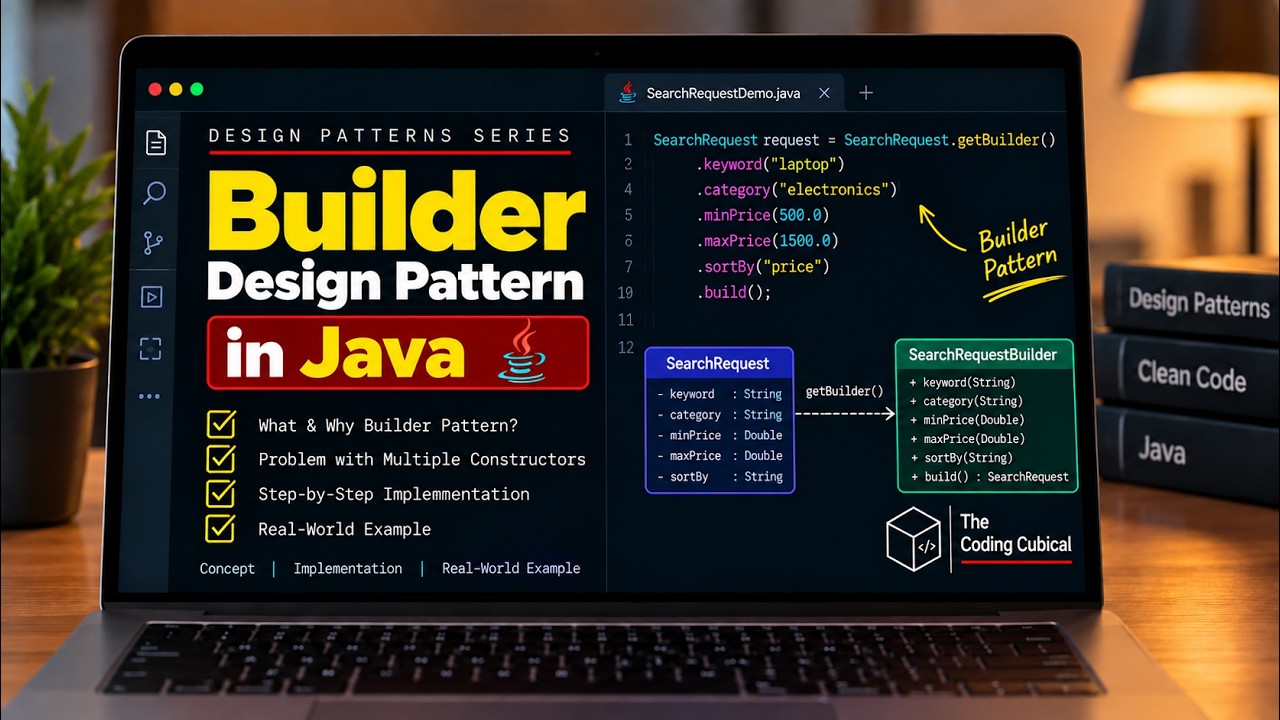Open the Explorer file icon in sidebar
This screenshot has width=1280, height=720.
155,143
